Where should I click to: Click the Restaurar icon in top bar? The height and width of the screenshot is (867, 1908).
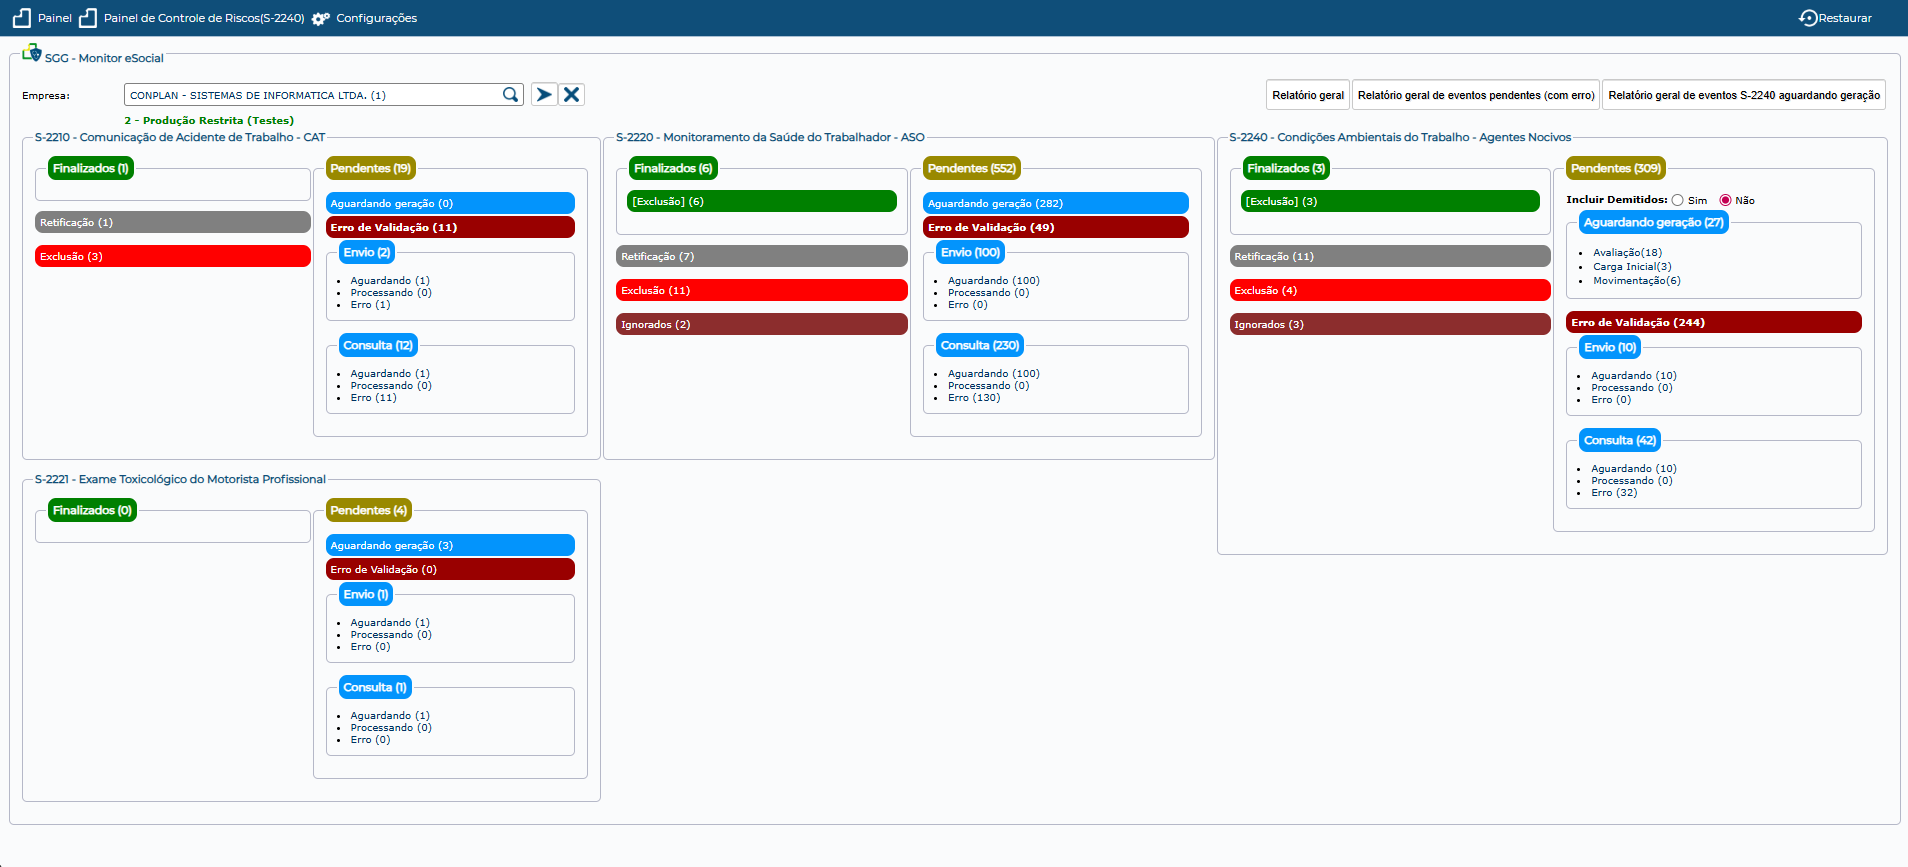[x=1808, y=18]
